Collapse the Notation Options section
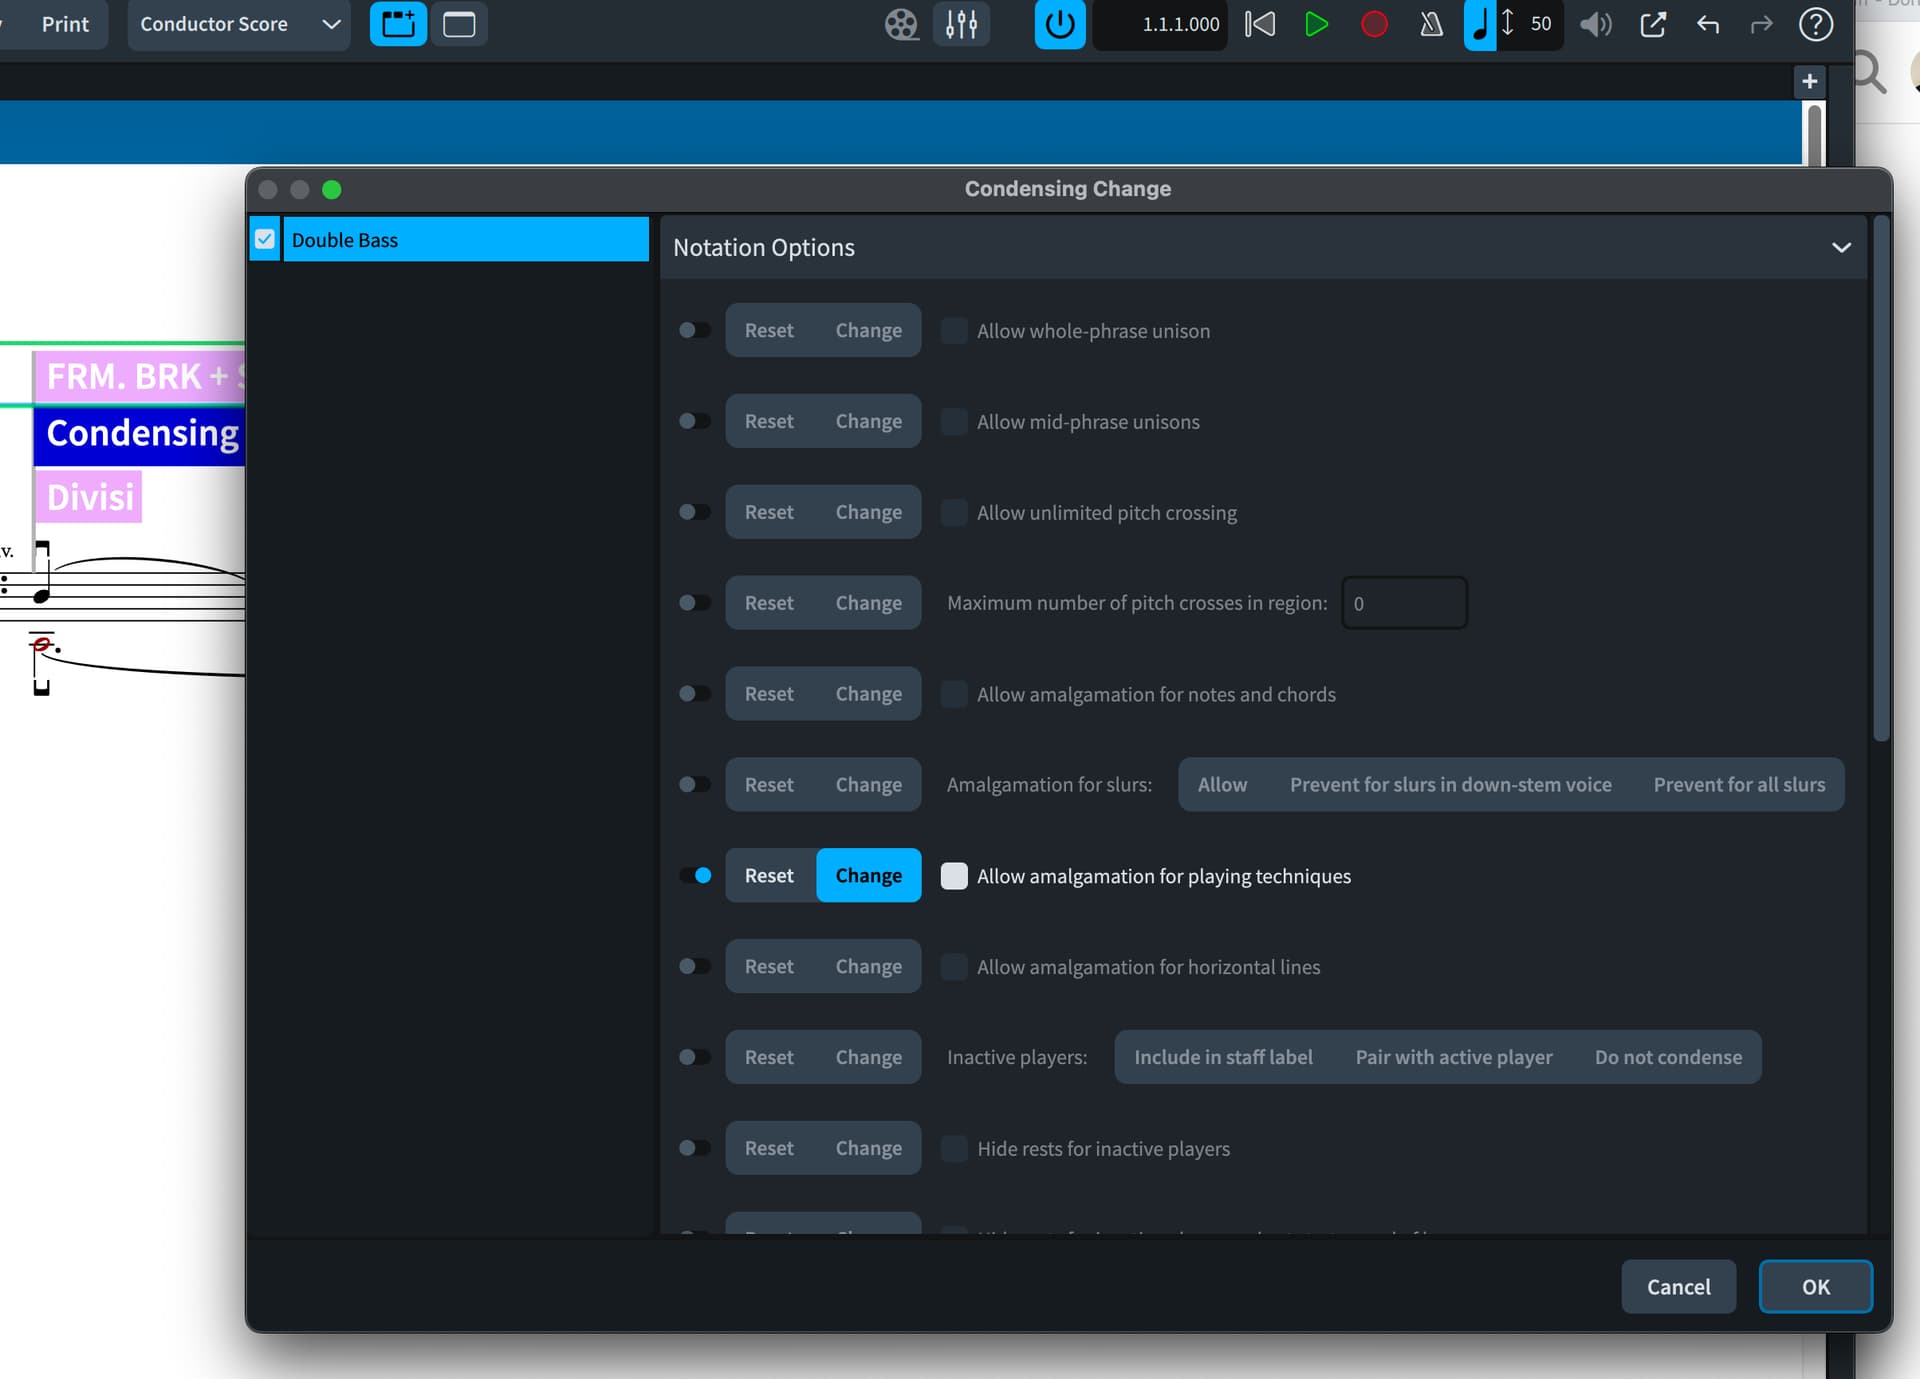The height and width of the screenshot is (1379, 1920). point(1841,247)
